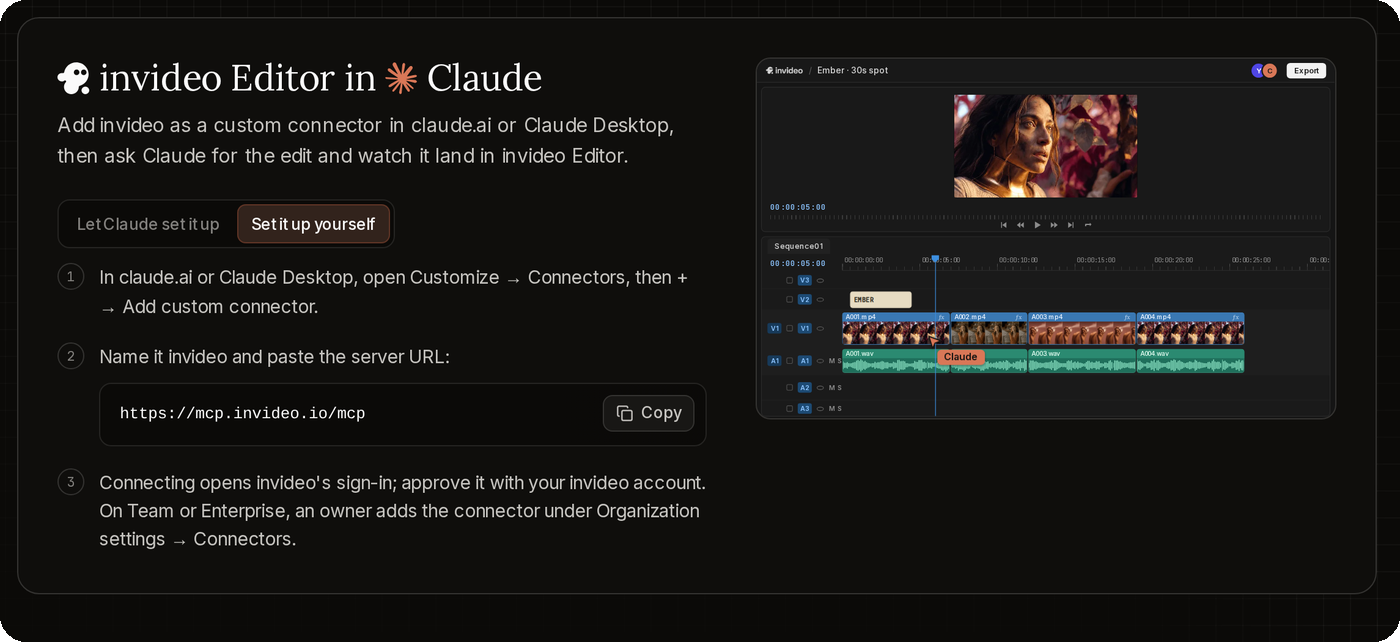Click the fx icon on clip A003.mp4

click(x=1128, y=317)
